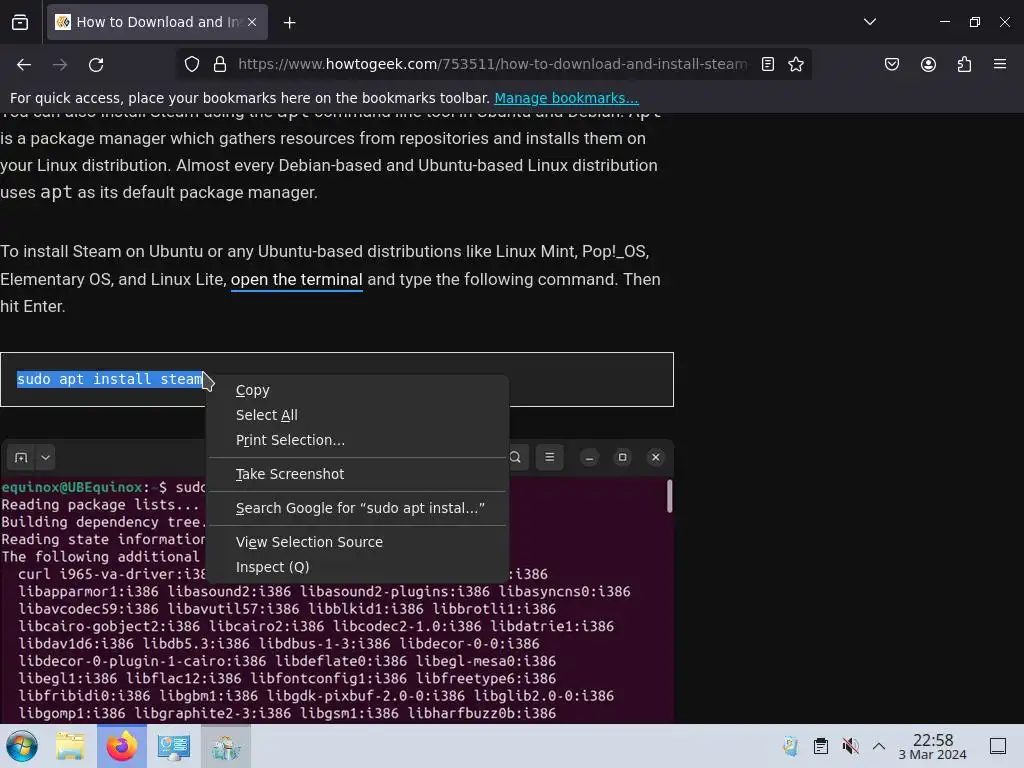Close the How to Download tab
The image size is (1024, 768).
252,22
